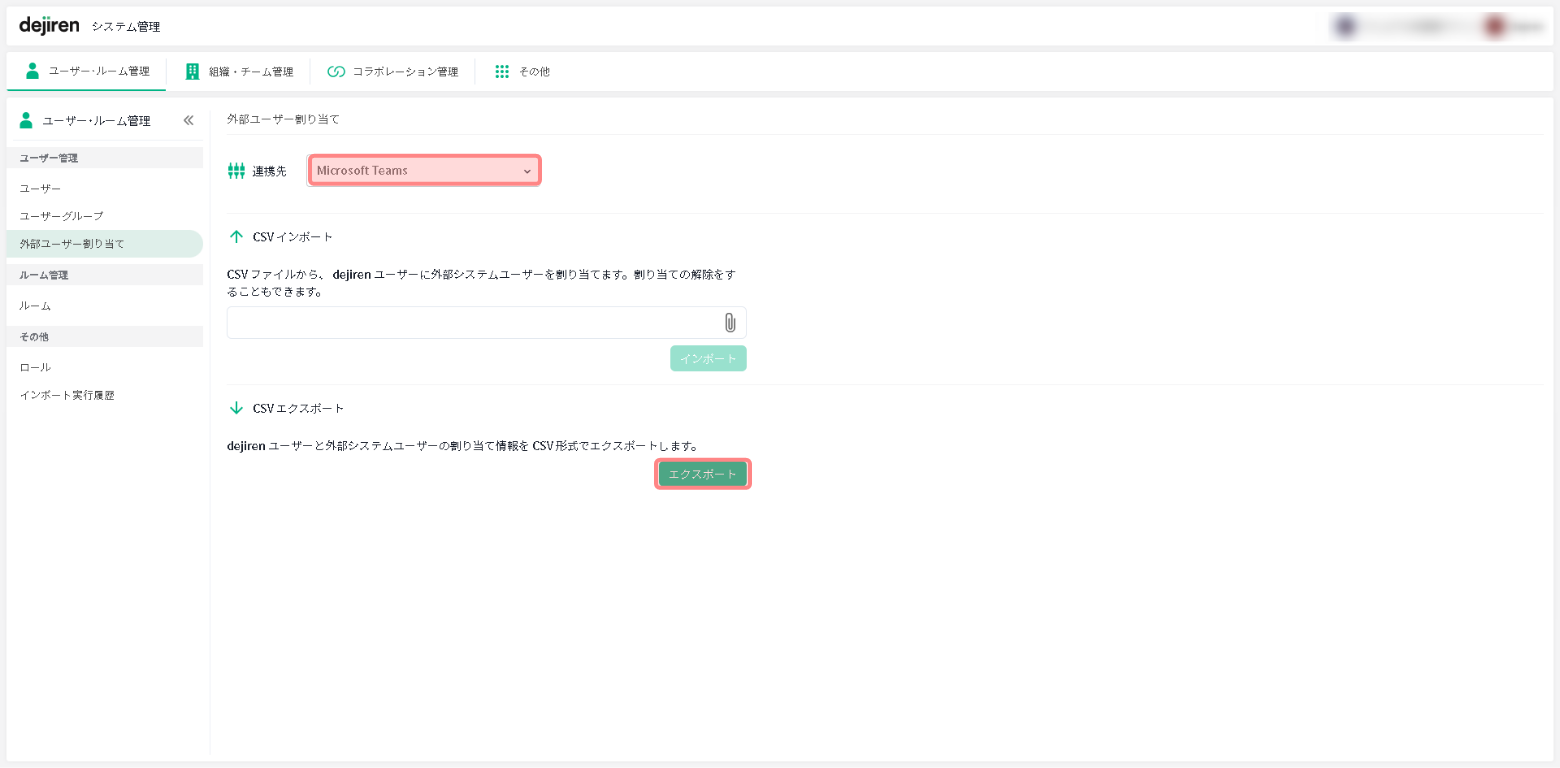Open the ユーザー・ルーム管理 tab
1560x768 pixels.
click(87, 71)
